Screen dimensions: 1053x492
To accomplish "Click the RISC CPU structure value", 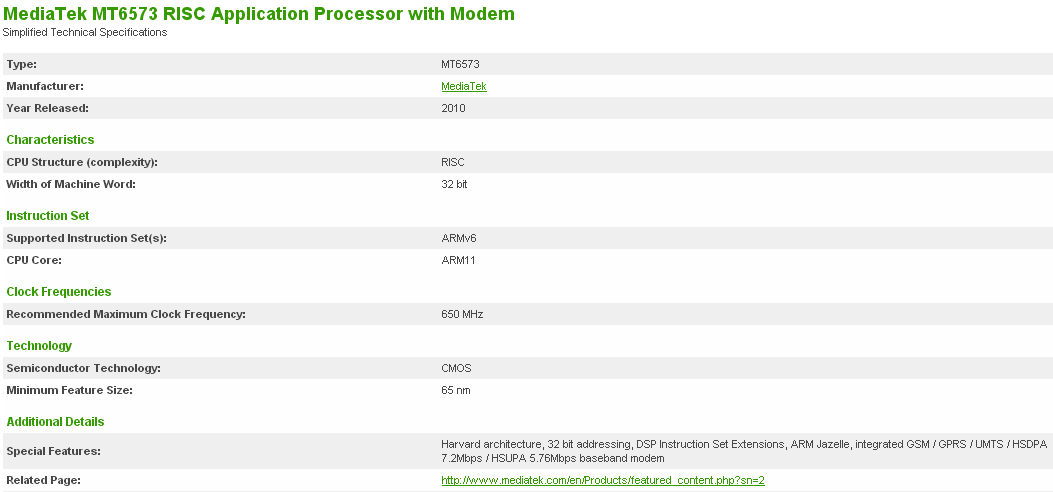I will (453, 162).
